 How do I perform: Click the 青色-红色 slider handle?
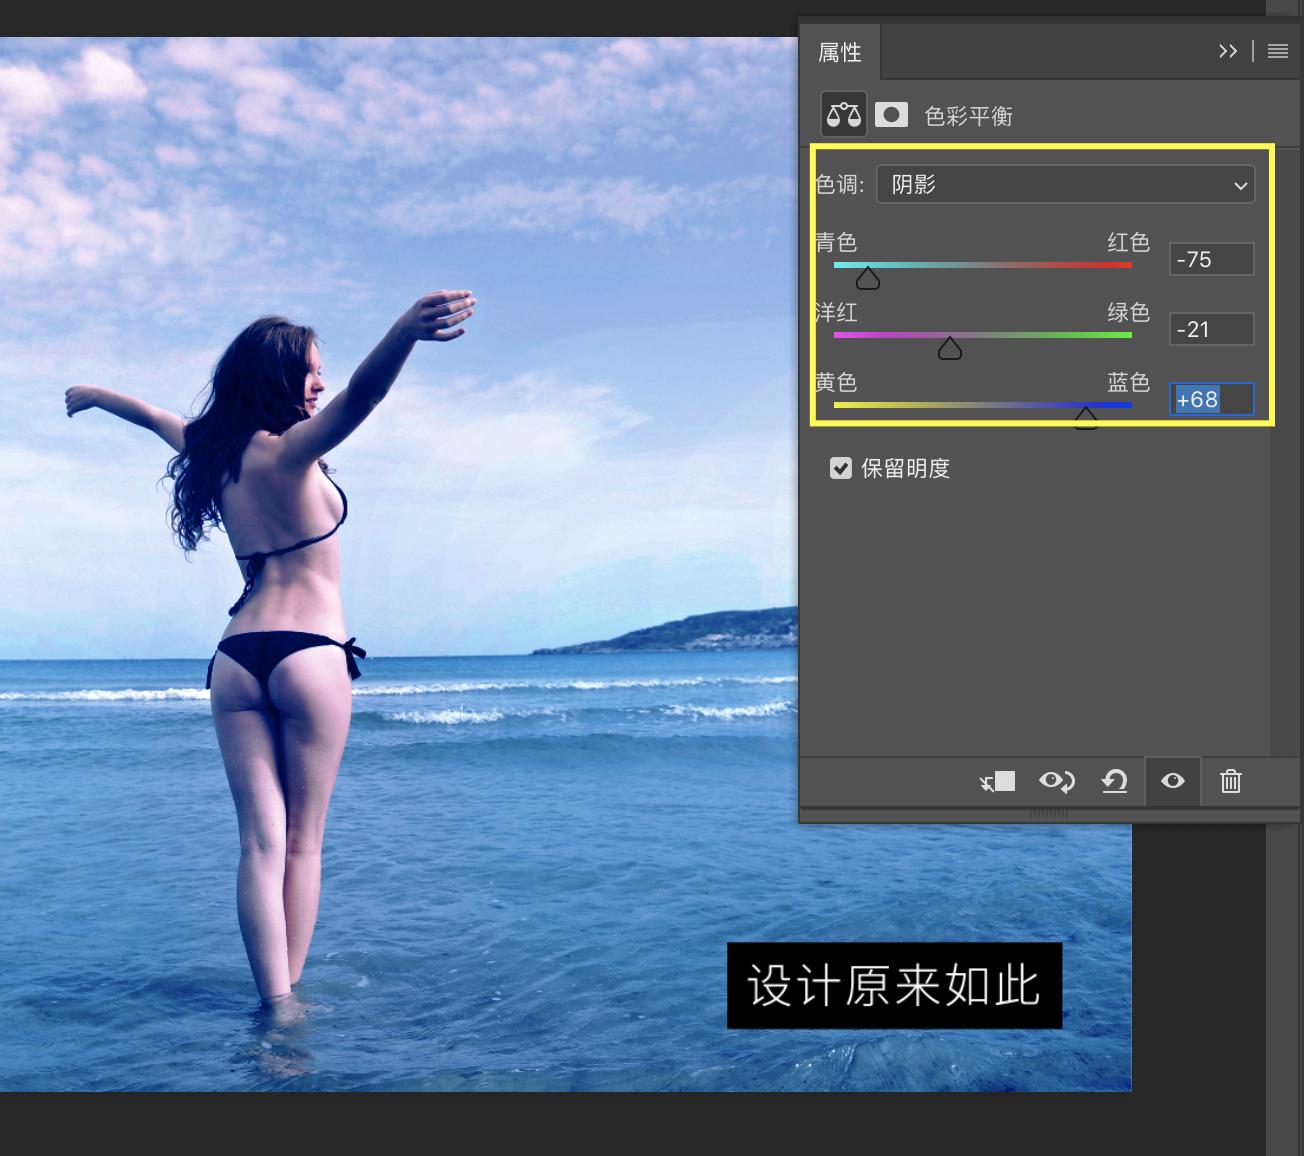tap(866, 277)
